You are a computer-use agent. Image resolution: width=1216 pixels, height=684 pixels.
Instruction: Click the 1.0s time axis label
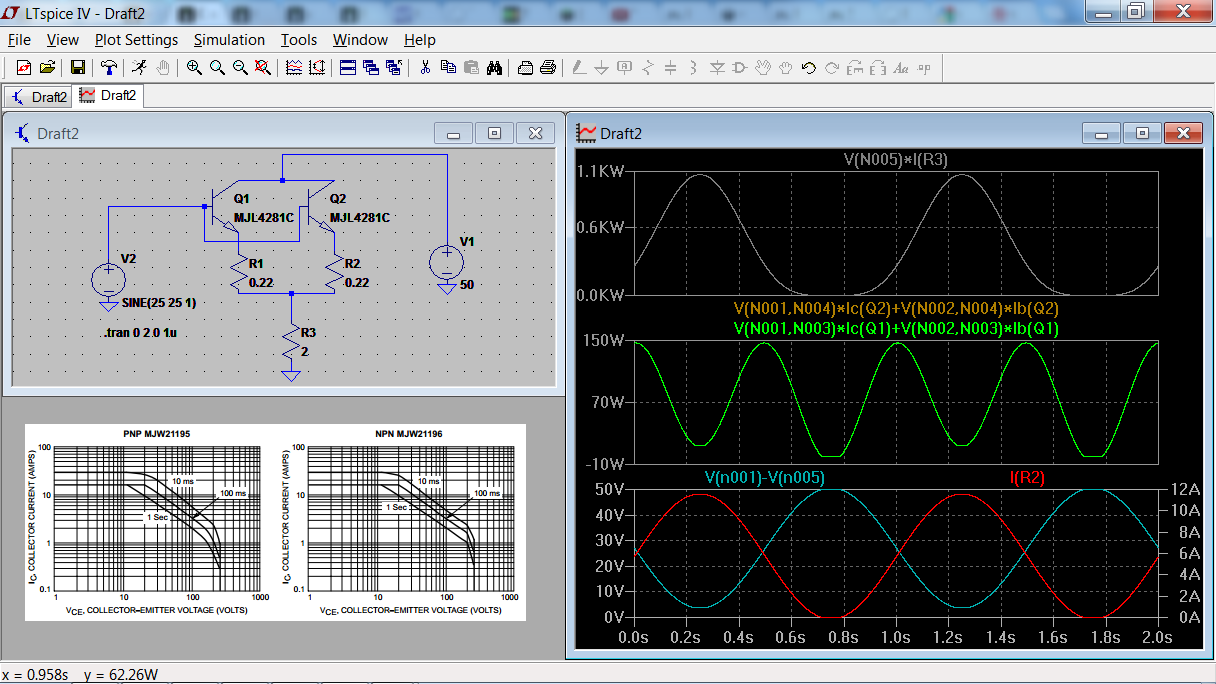[896, 636]
